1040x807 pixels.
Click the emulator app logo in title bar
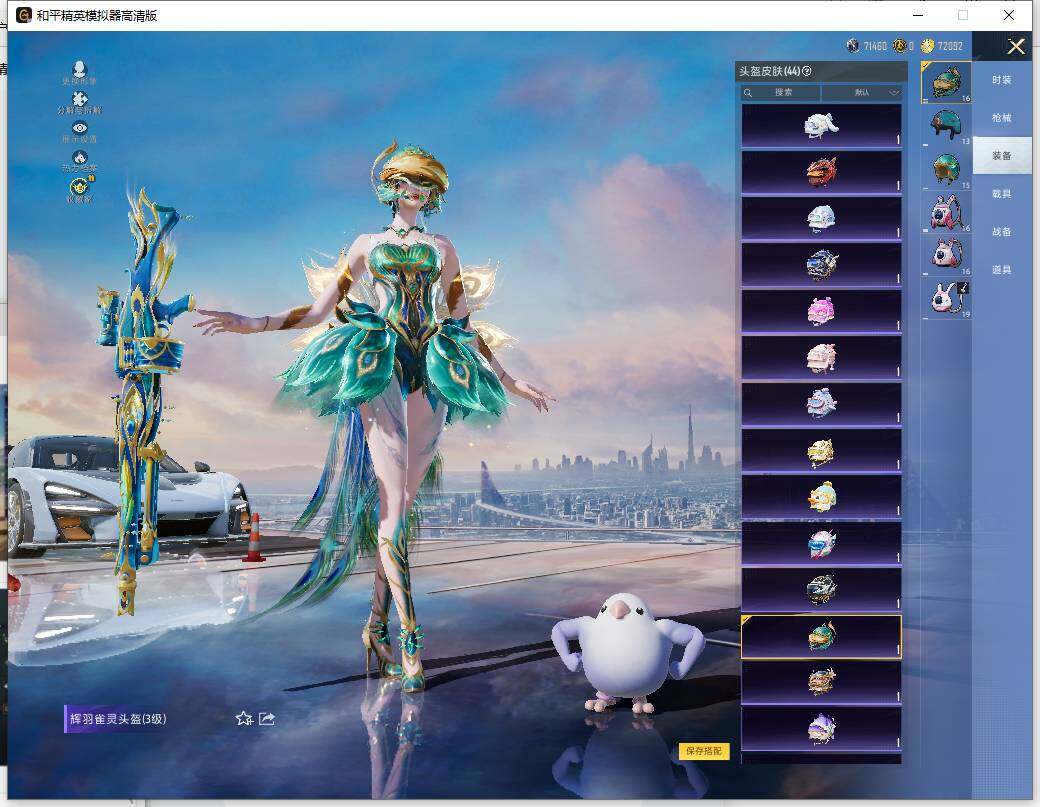24,15
